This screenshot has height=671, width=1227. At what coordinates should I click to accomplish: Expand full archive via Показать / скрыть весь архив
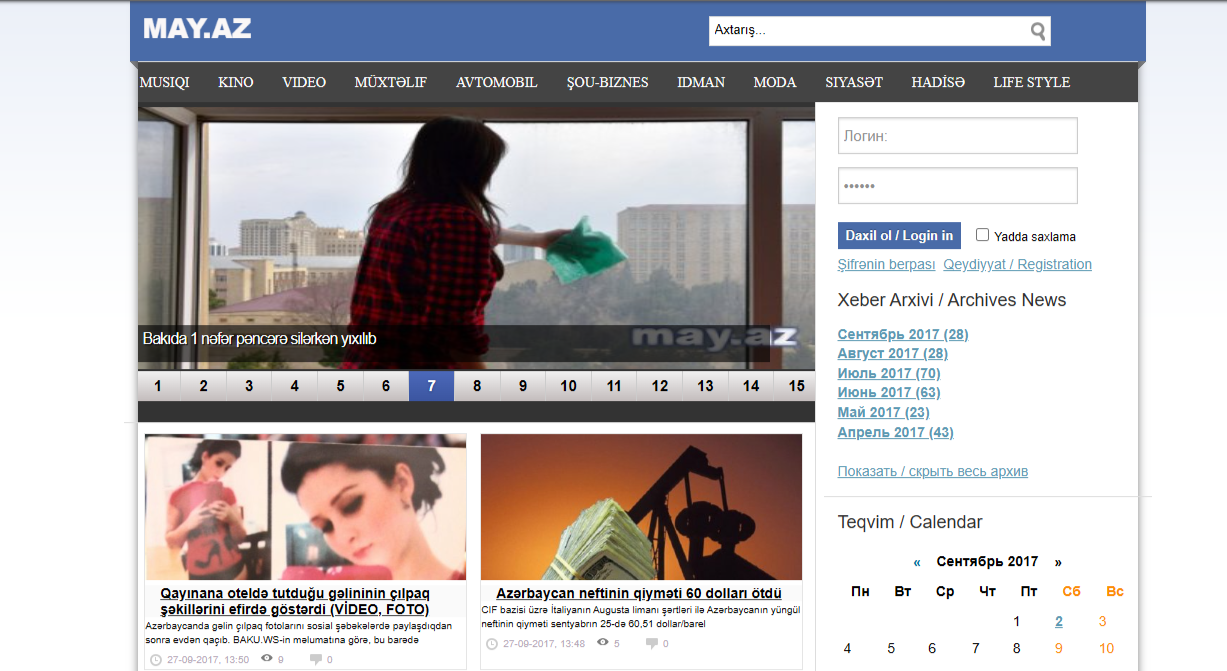pos(932,471)
